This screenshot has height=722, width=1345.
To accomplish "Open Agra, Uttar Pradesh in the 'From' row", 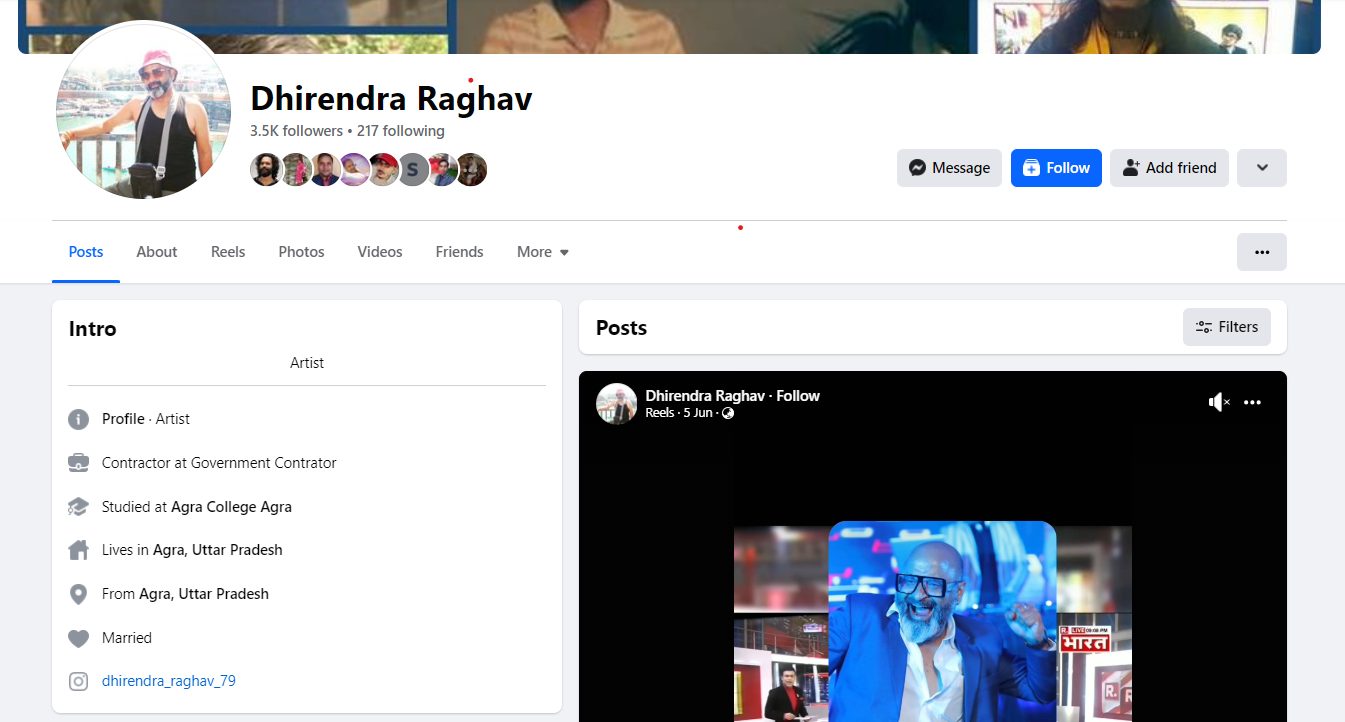I will 204,594.
